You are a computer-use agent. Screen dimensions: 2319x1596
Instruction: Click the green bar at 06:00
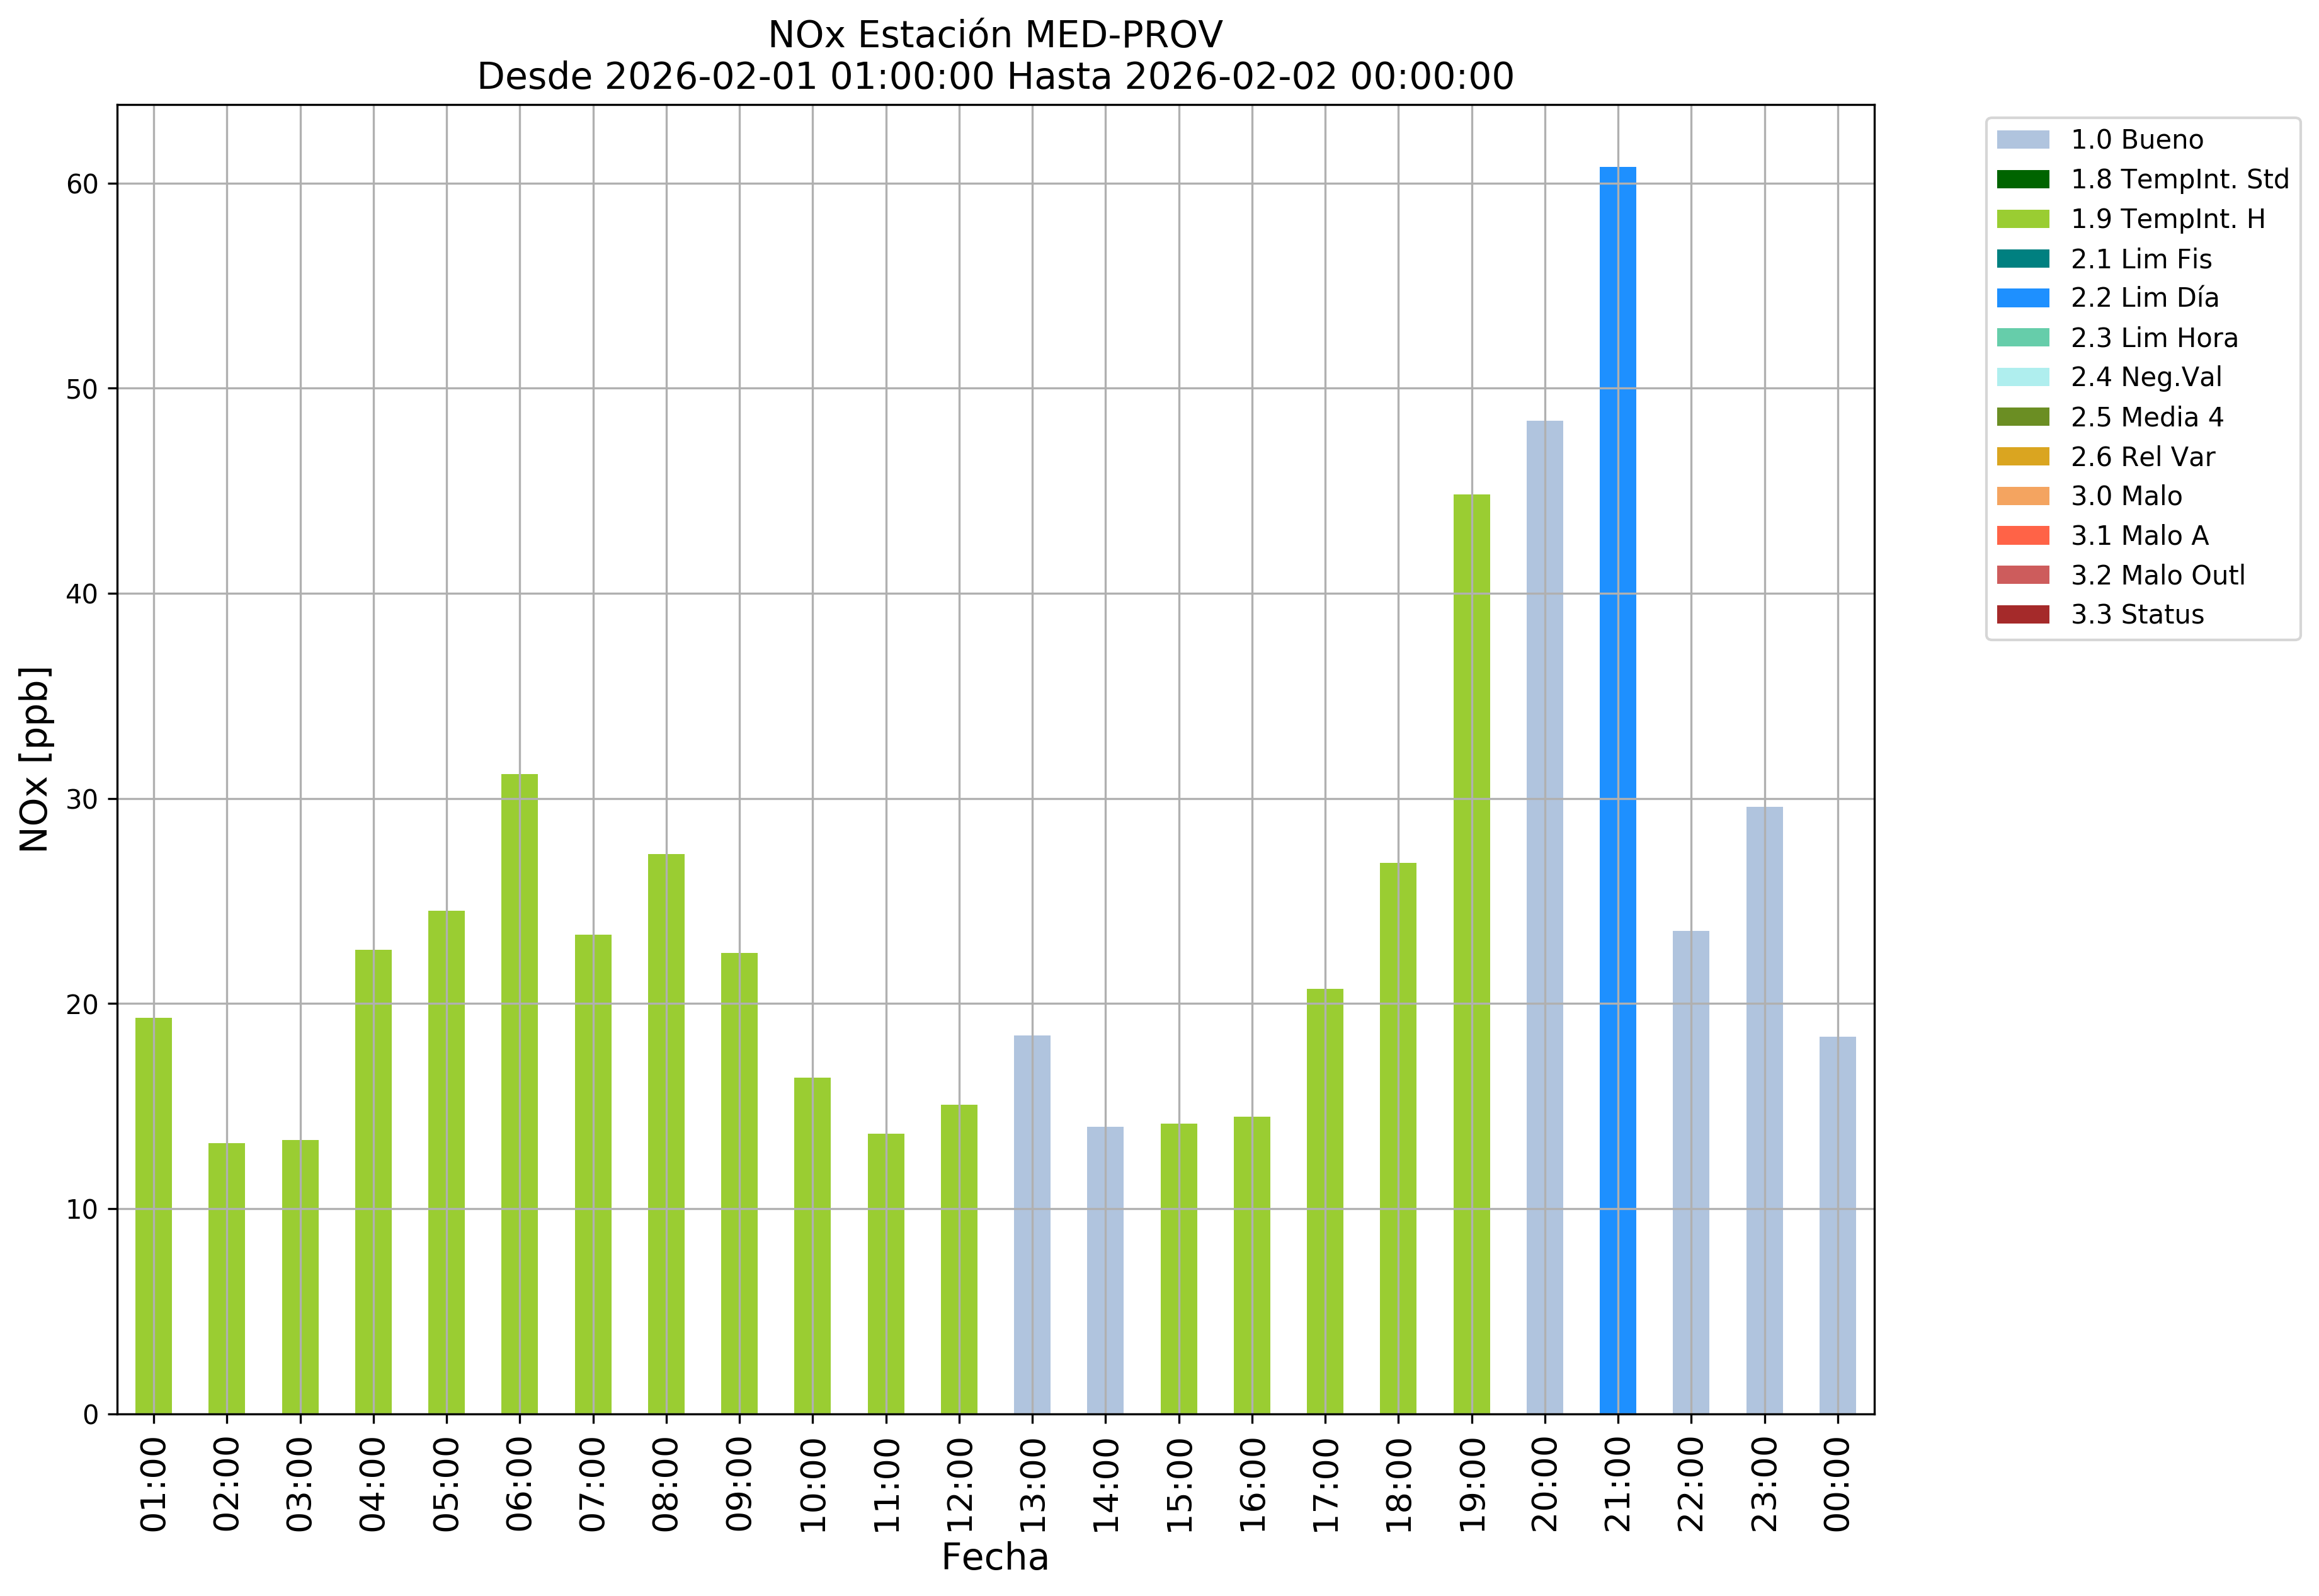coord(519,1095)
